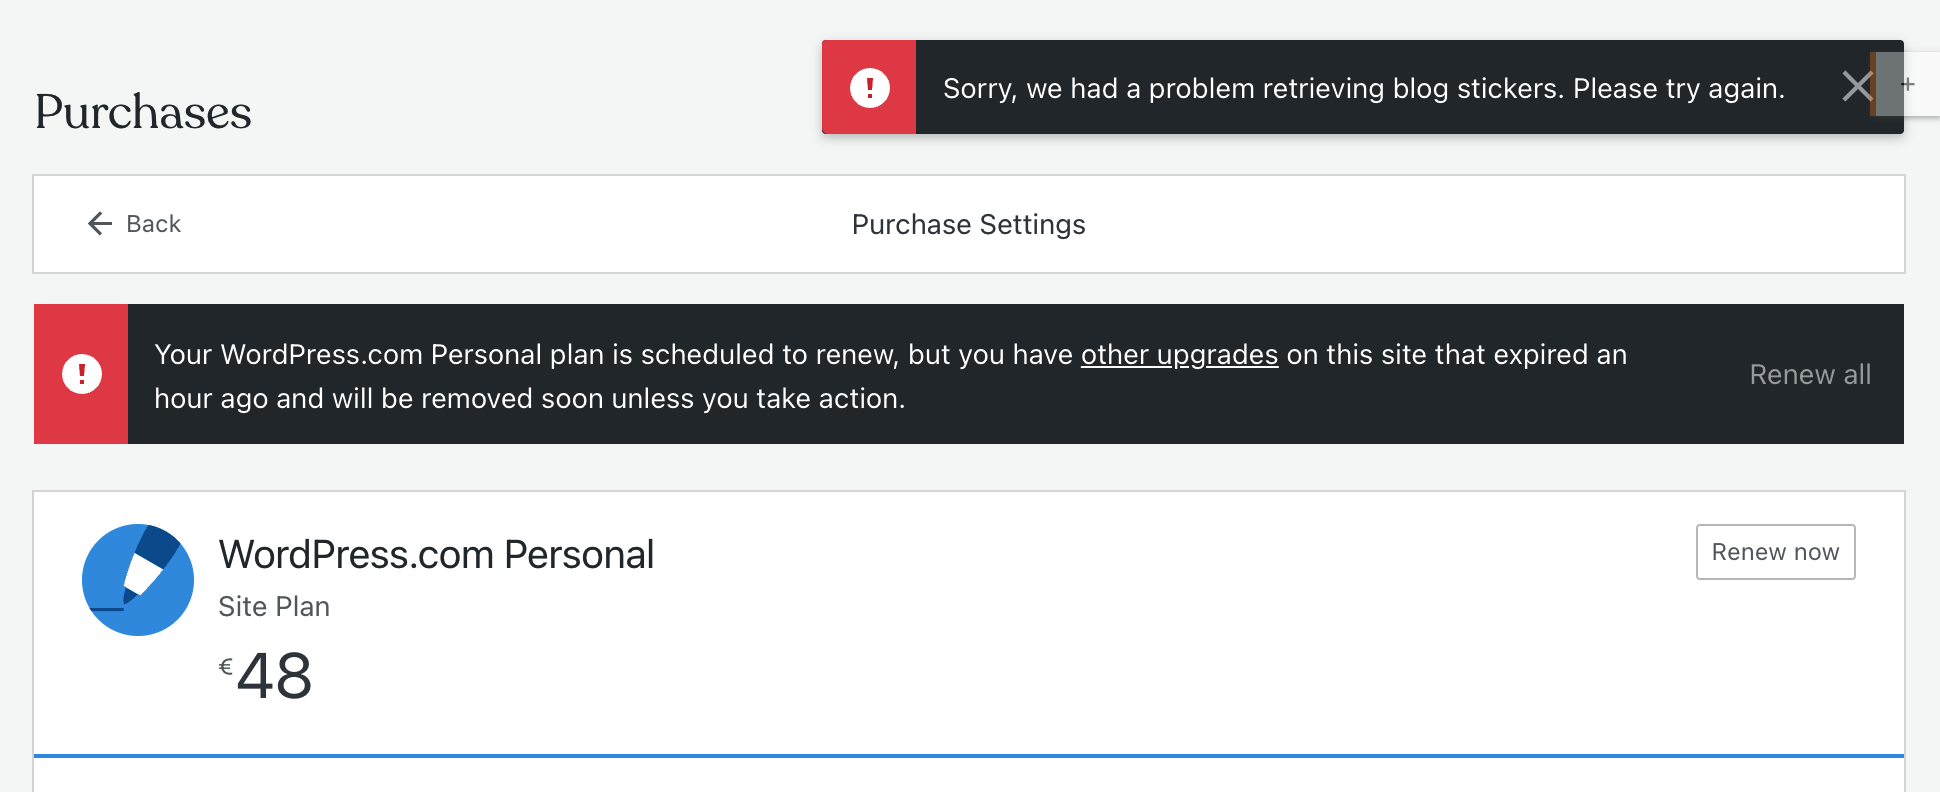Click the error icon in the stickers notification
The image size is (1940, 792).
(x=868, y=87)
